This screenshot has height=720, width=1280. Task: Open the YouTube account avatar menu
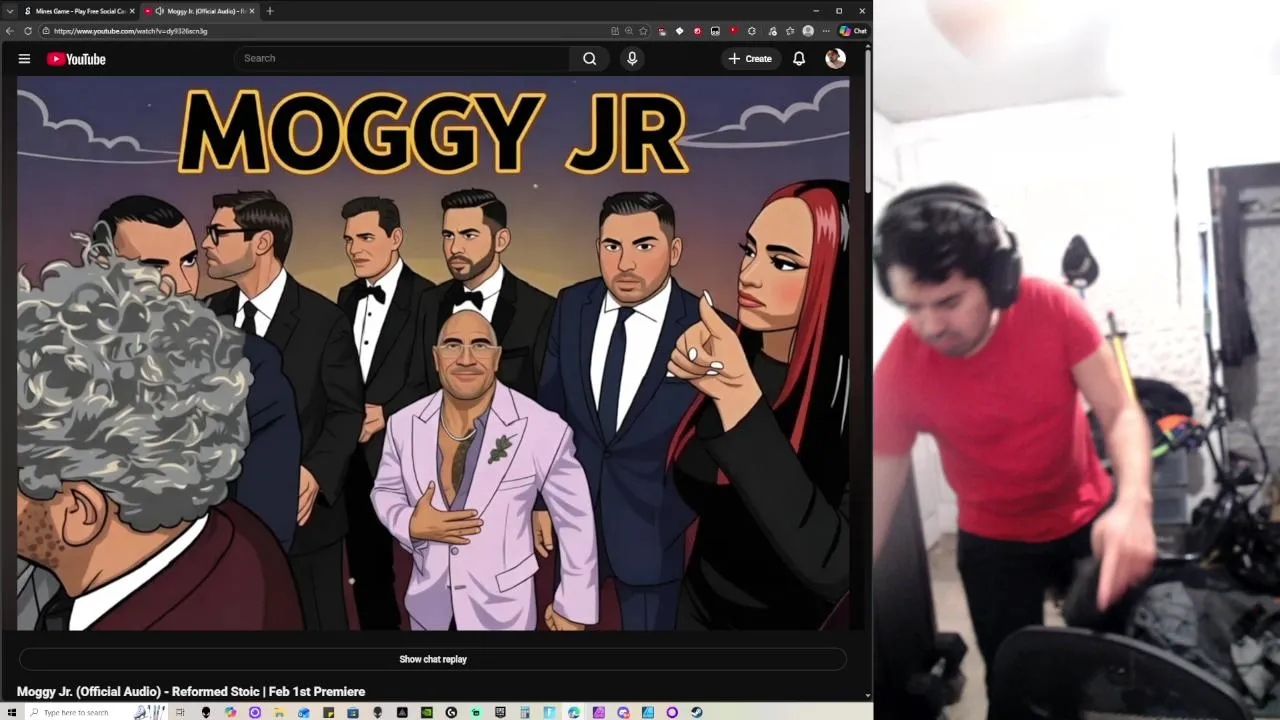836,59
